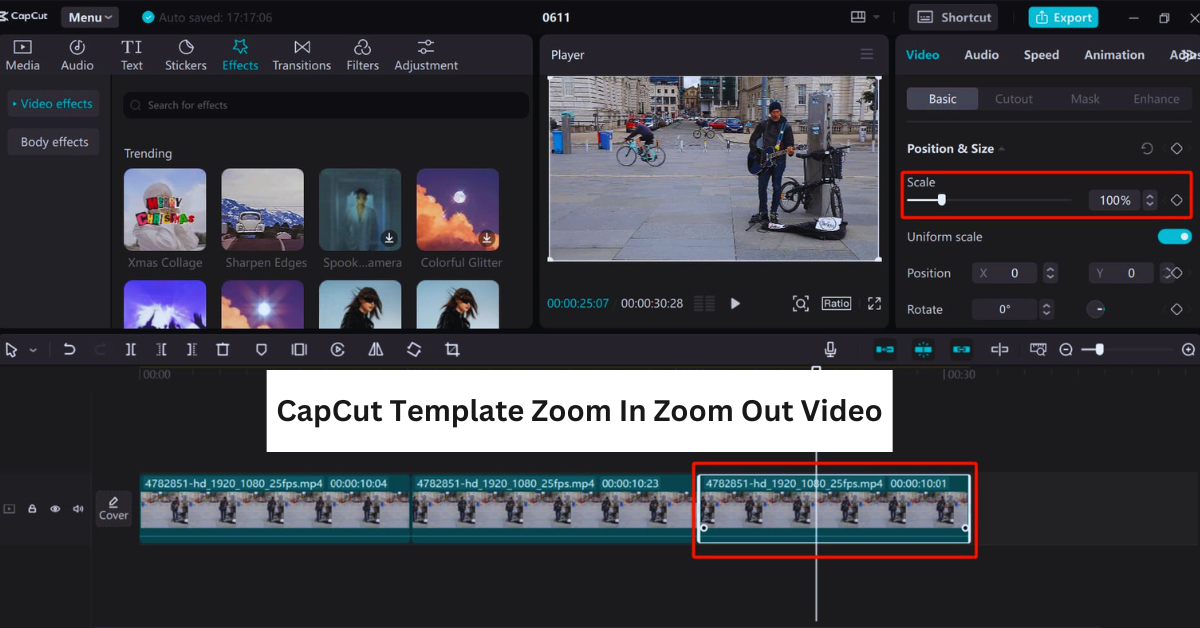1200x628 pixels.
Task: Toggle the Uniform scale switch
Action: click(1175, 237)
